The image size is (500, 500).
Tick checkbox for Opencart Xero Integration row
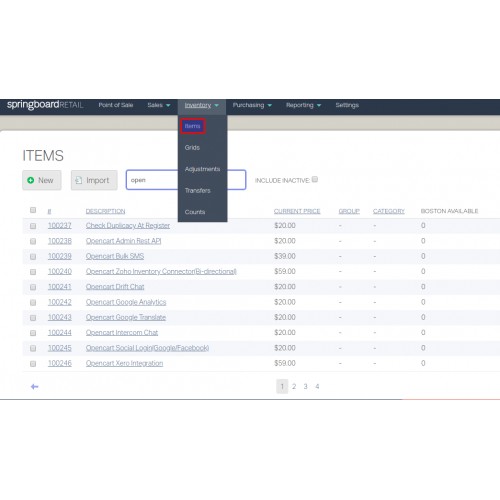tap(33, 364)
